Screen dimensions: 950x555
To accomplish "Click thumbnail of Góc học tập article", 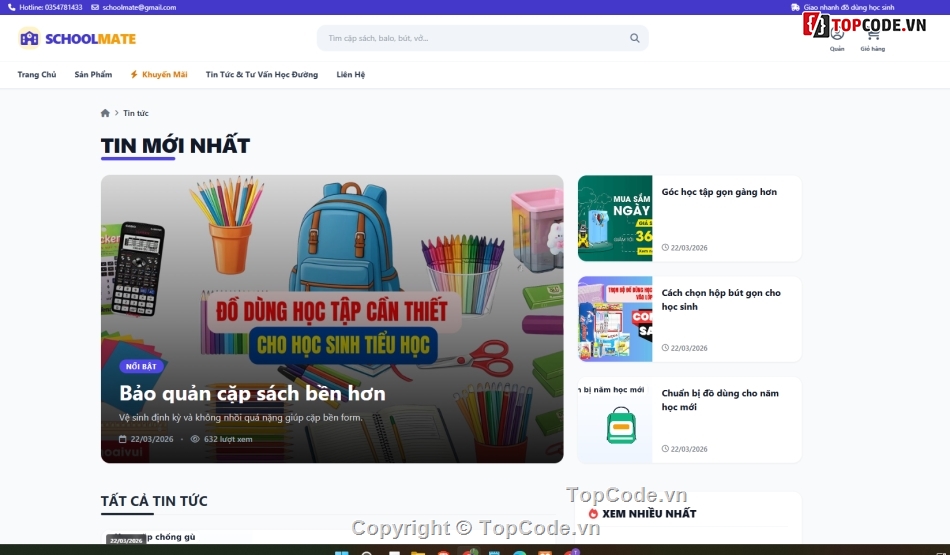I will [x=615, y=219].
